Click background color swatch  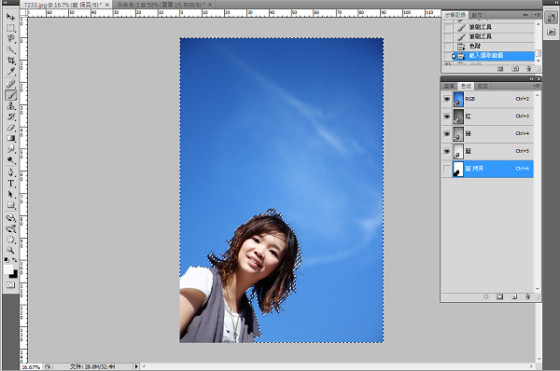tap(14, 275)
